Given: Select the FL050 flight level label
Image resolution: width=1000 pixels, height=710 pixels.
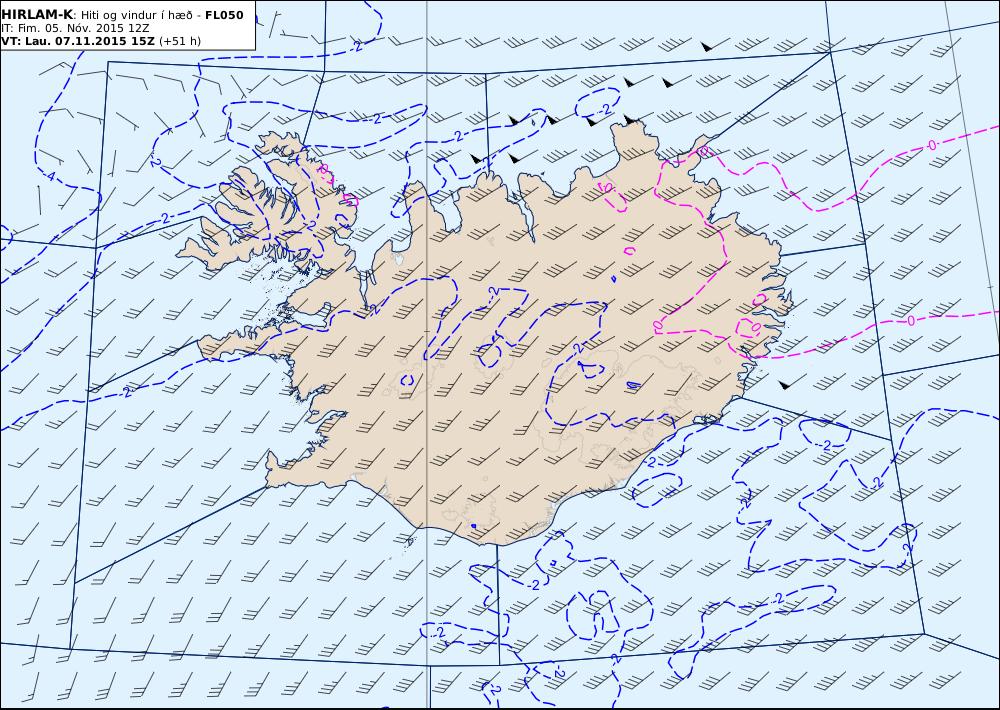Looking at the screenshot, I should (224, 15).
